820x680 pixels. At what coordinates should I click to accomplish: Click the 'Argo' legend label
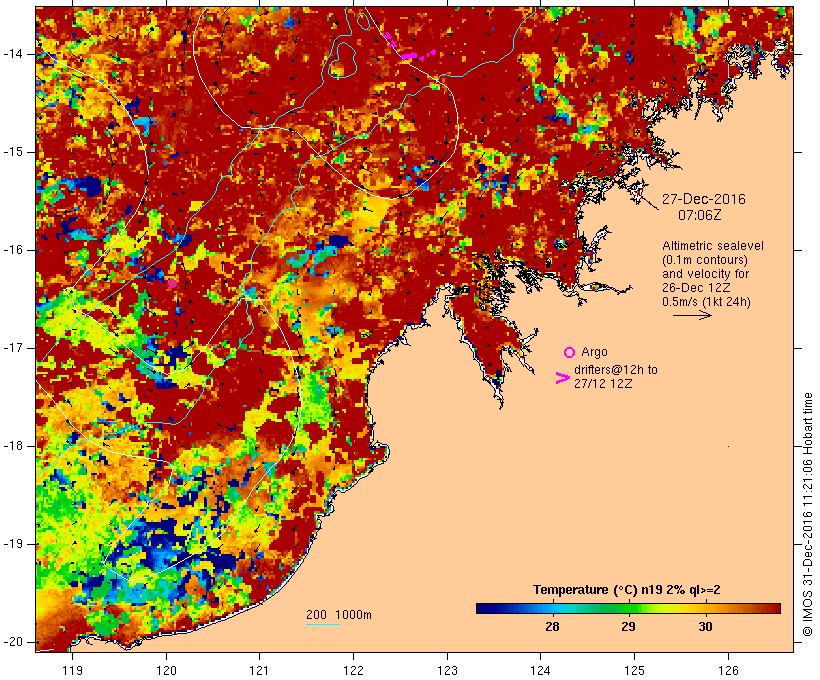tap(594, 353)
